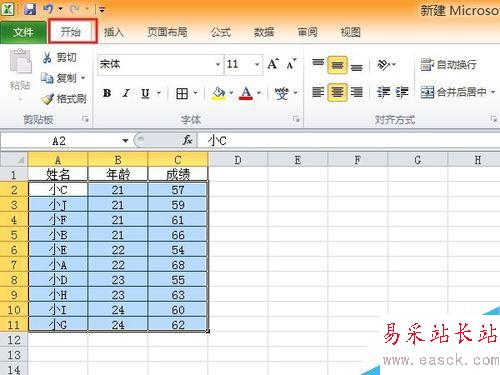Open the 文件 tab
The height and width of the screenshot is (375, 500).
[x=23, y=32]
